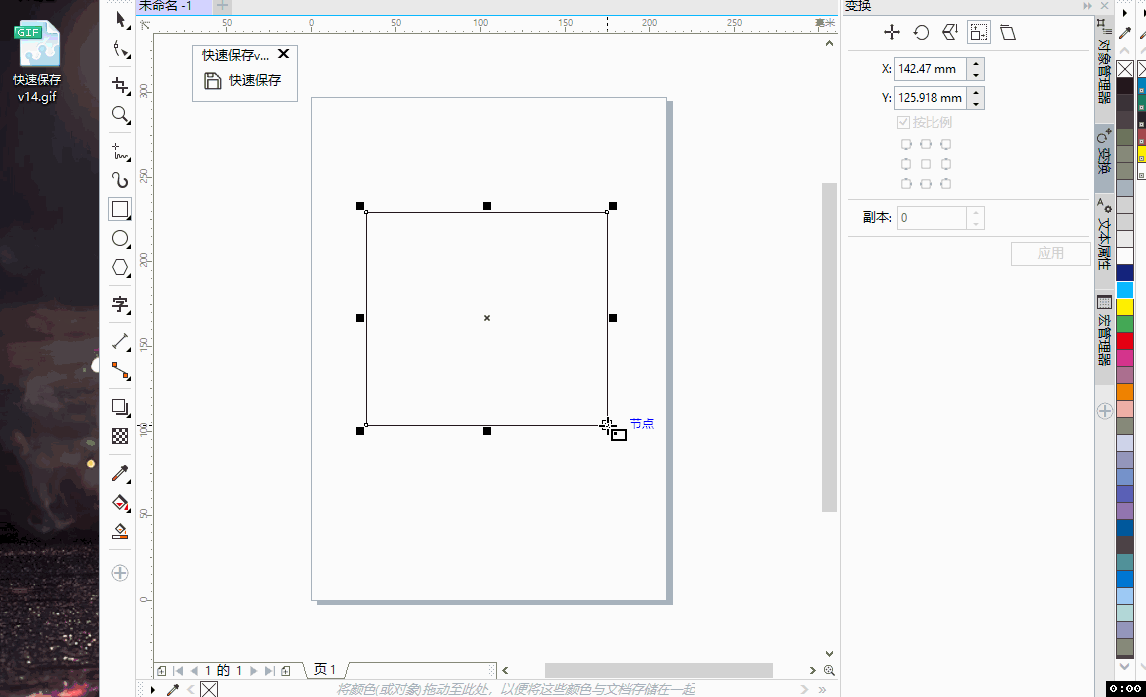Choose the Polygon tool
Image resolution: width=1146 pixels, height=697 pixels.
tap(121, 268)
